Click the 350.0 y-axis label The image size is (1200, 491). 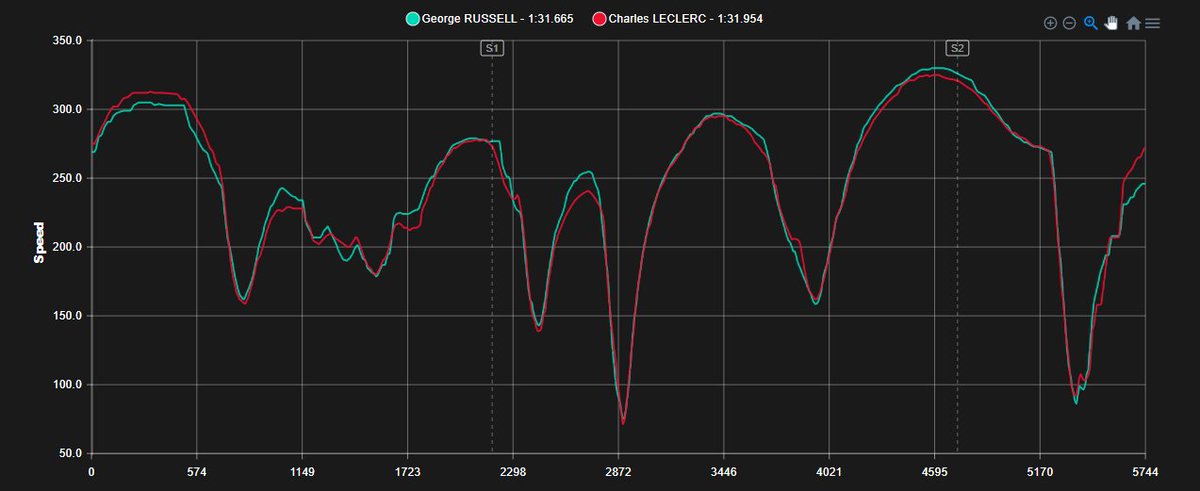point(65,41)
